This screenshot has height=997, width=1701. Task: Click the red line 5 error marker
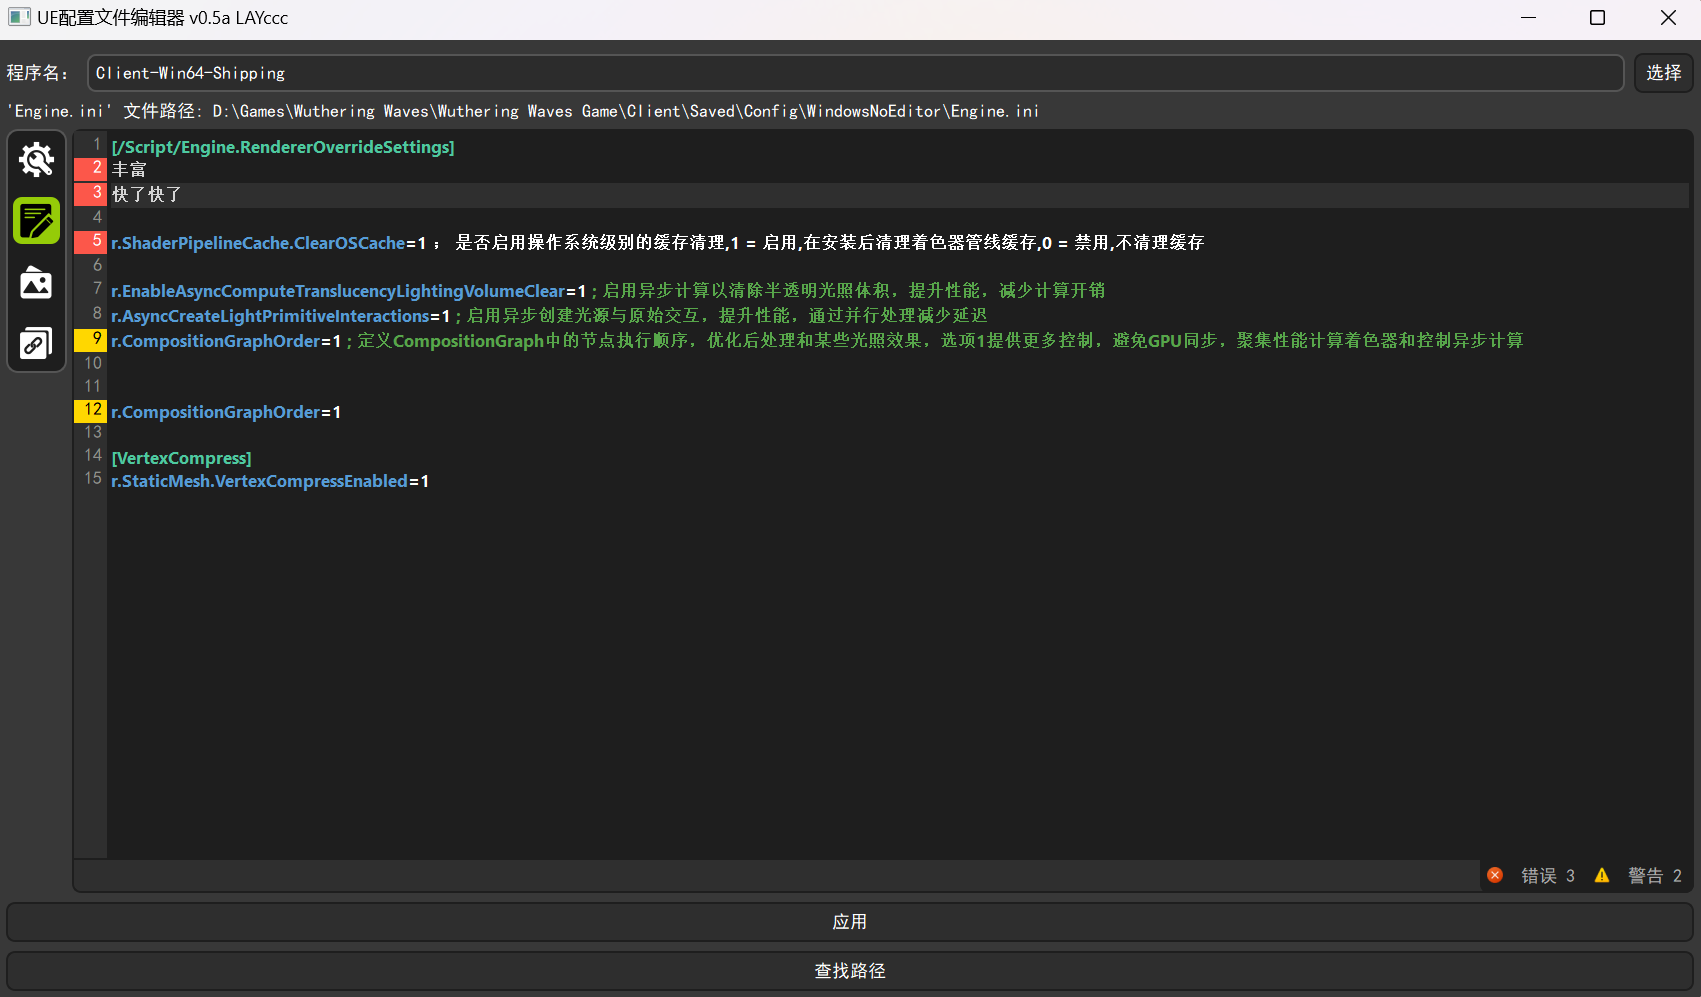[91, 241]
